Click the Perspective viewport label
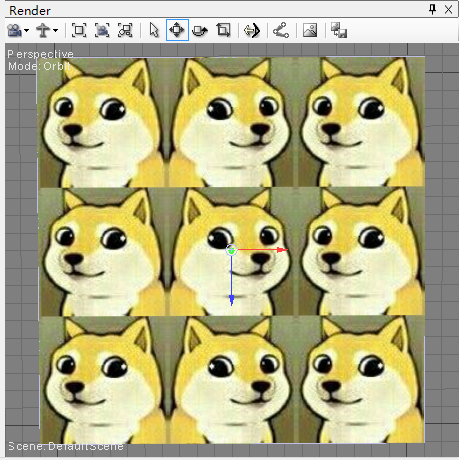 (x=41, y=54)
